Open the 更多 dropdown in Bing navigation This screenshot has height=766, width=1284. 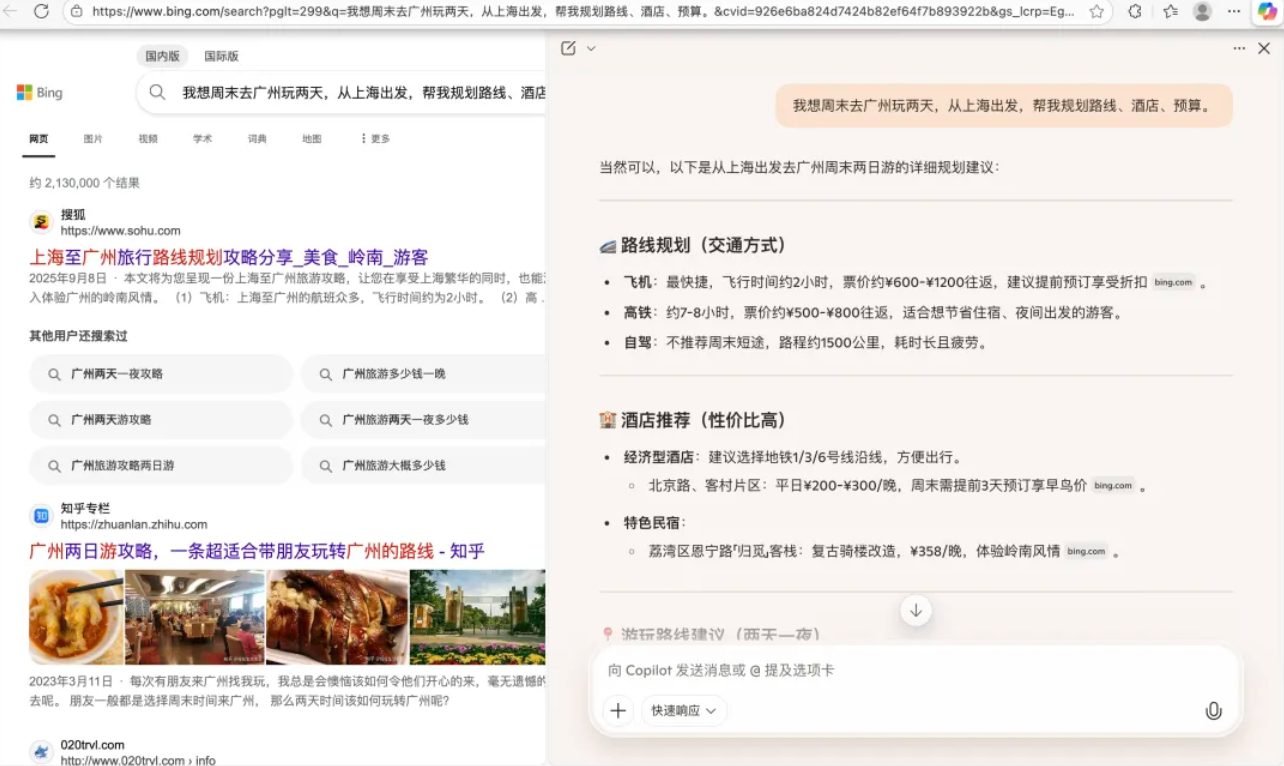[373, 138]
